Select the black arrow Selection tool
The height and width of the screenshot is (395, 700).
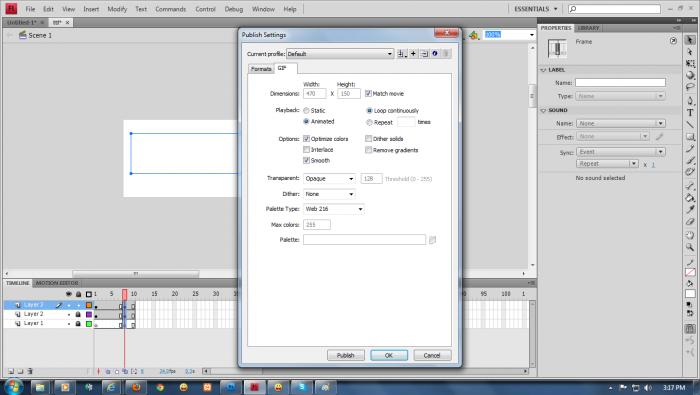[690, 40]
